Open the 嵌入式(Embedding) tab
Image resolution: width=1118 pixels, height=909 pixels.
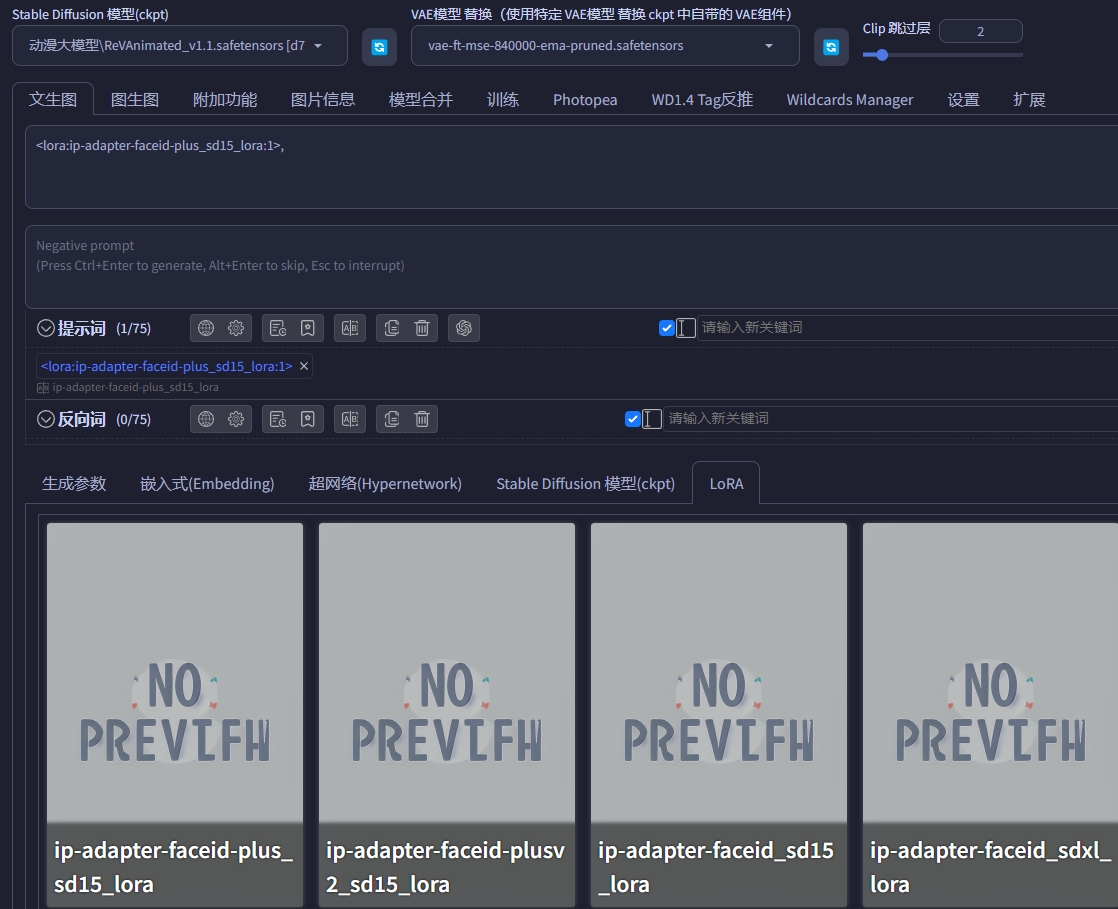(207, 484)
